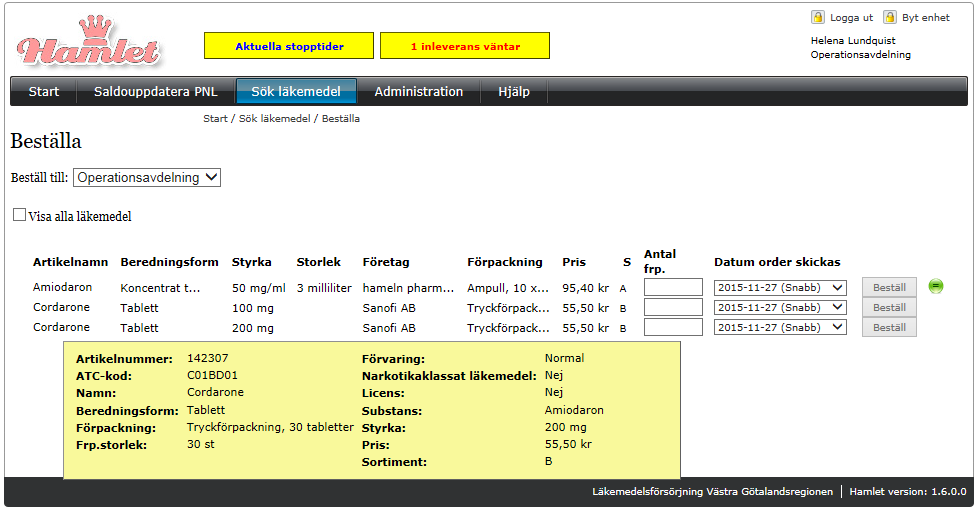Click the Aktuella stopptider yellow button
979x511 pixels.
tap(289, 46)
